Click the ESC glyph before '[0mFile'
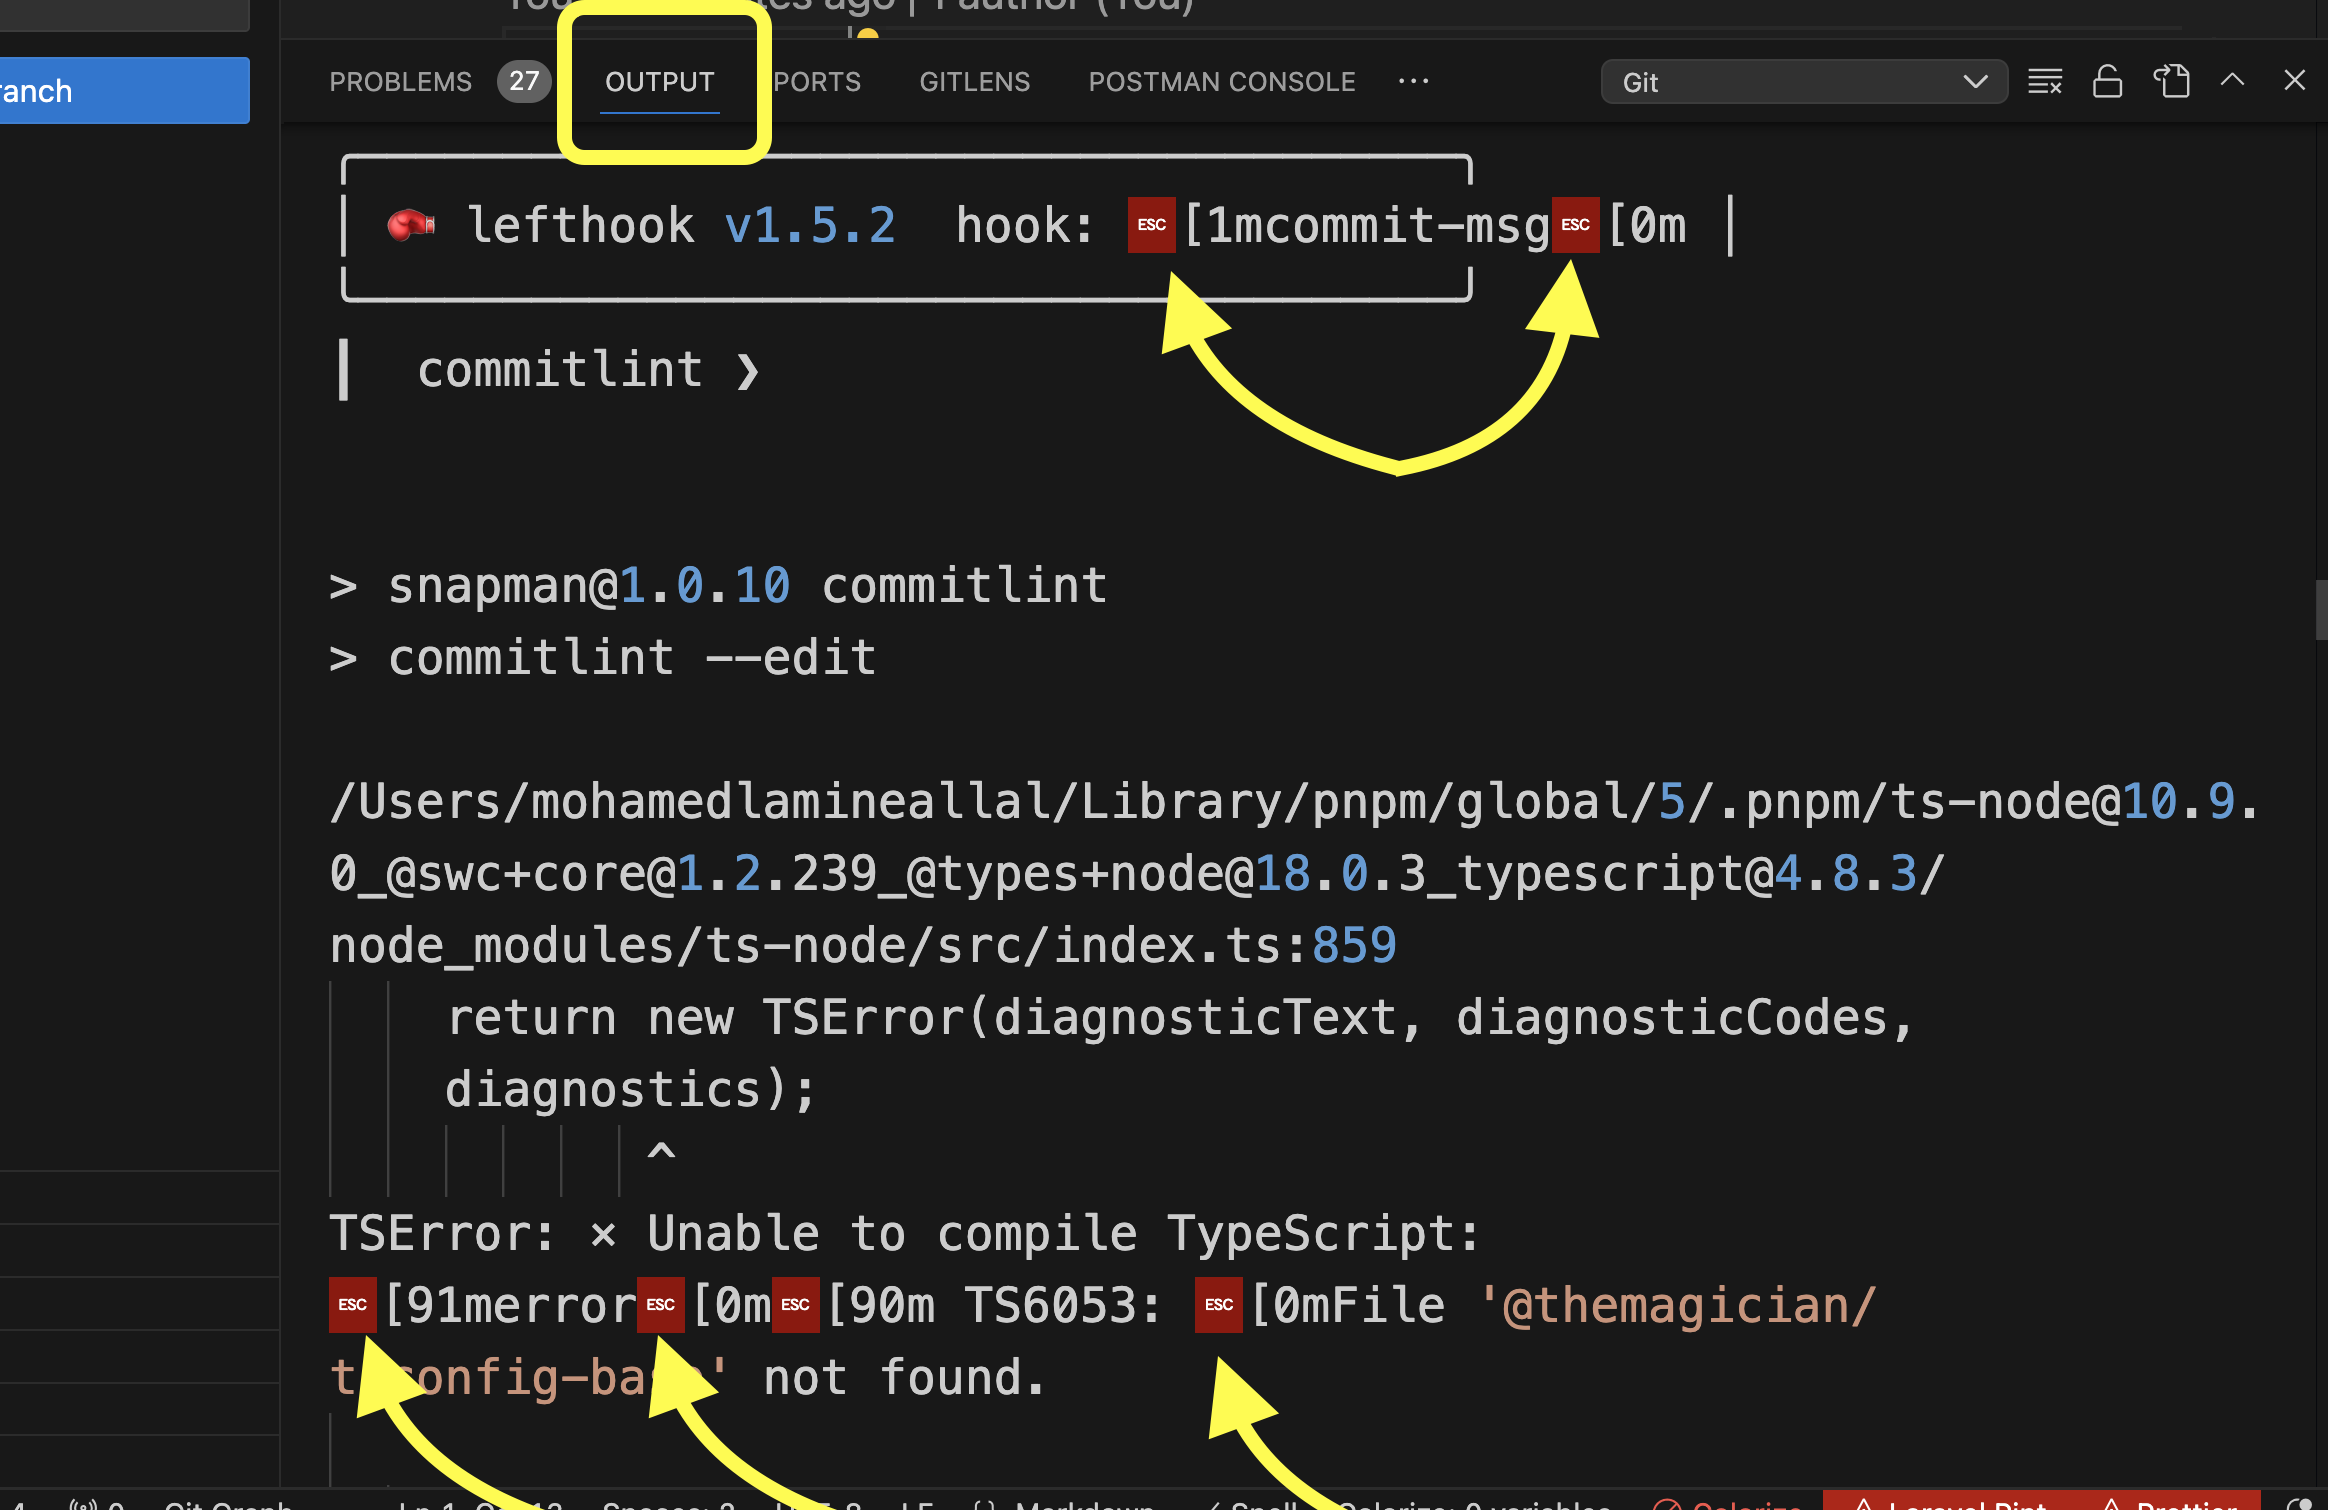Screen dimensions: 2328x1510 click(1219, 1305)
